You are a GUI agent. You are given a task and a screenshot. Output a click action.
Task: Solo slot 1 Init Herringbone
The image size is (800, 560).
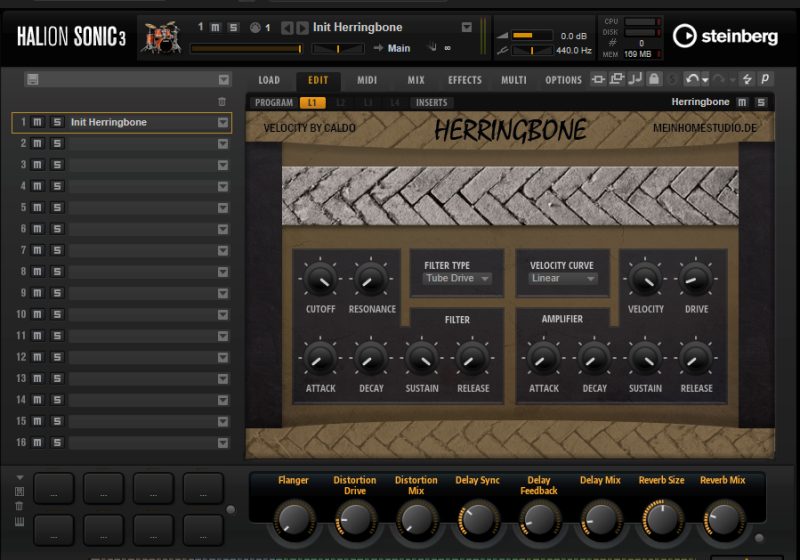pos(56,122)
